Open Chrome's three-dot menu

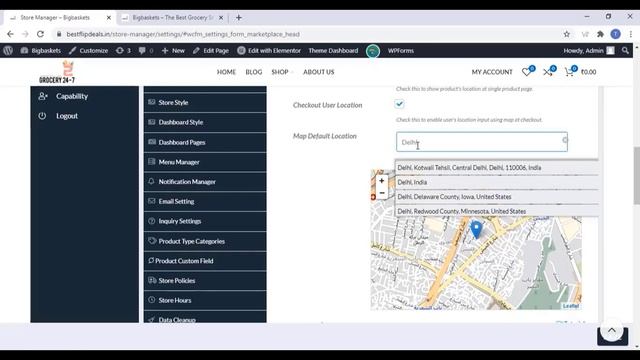click(631, 34)
